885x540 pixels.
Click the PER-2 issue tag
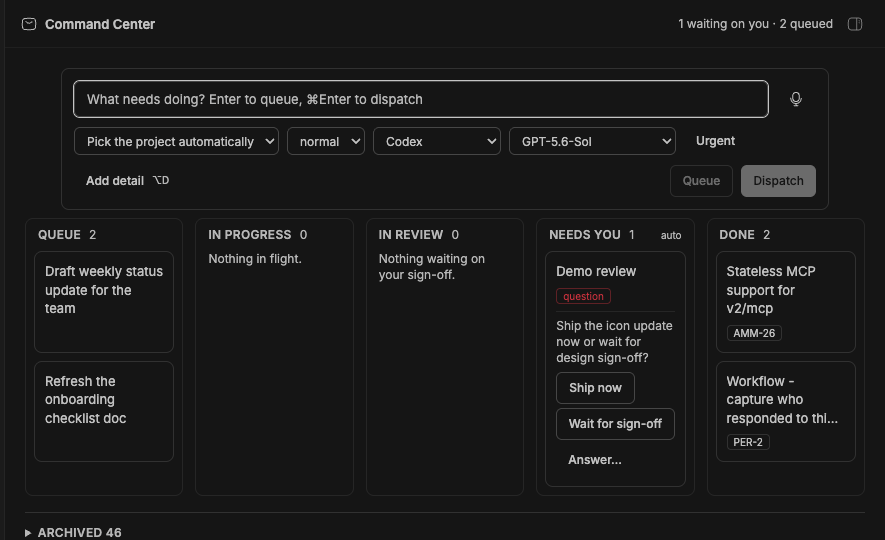(x=748, y=442)
